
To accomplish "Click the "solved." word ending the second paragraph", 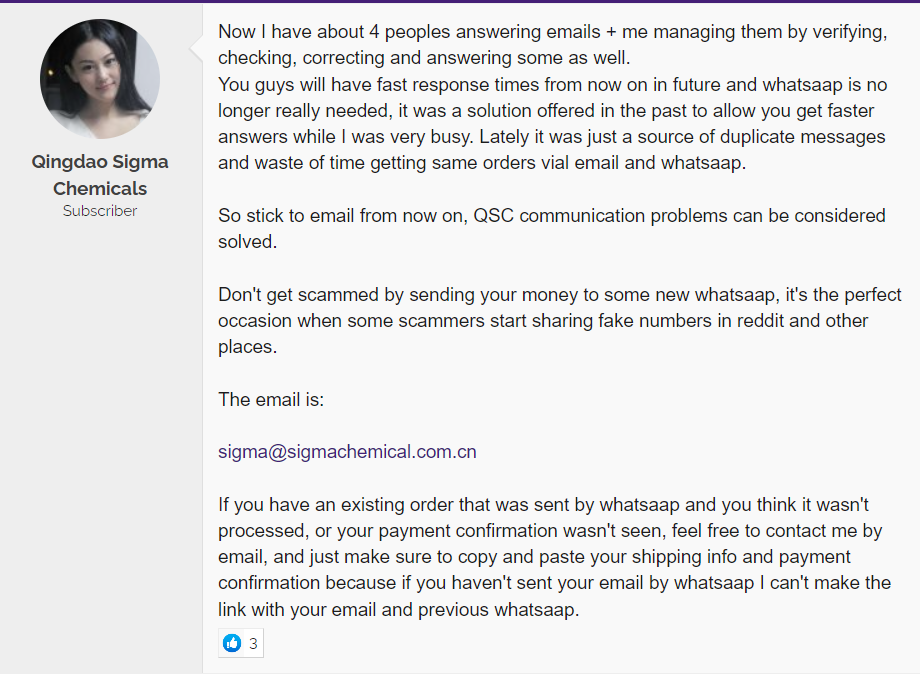I will point(248,242).
